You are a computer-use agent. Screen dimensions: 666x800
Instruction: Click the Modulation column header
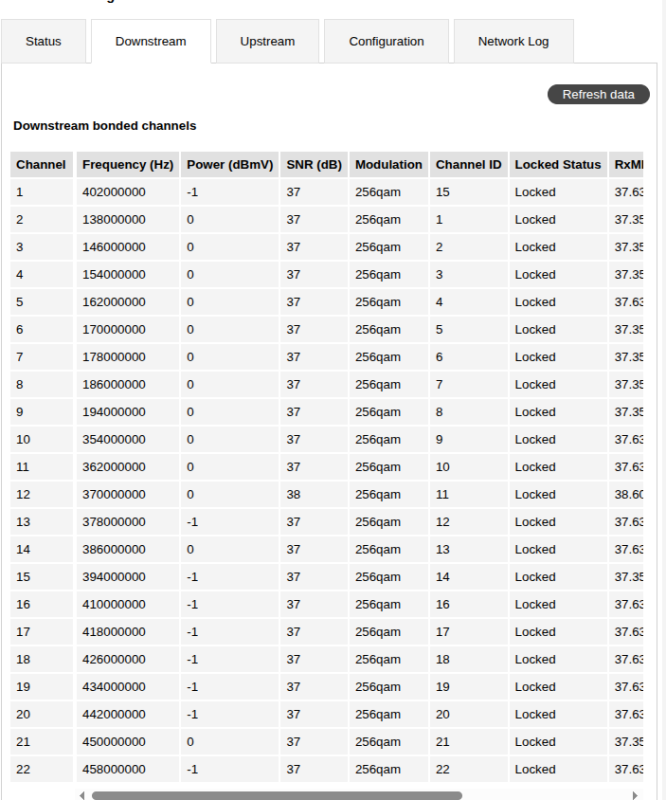coord(388,164)
